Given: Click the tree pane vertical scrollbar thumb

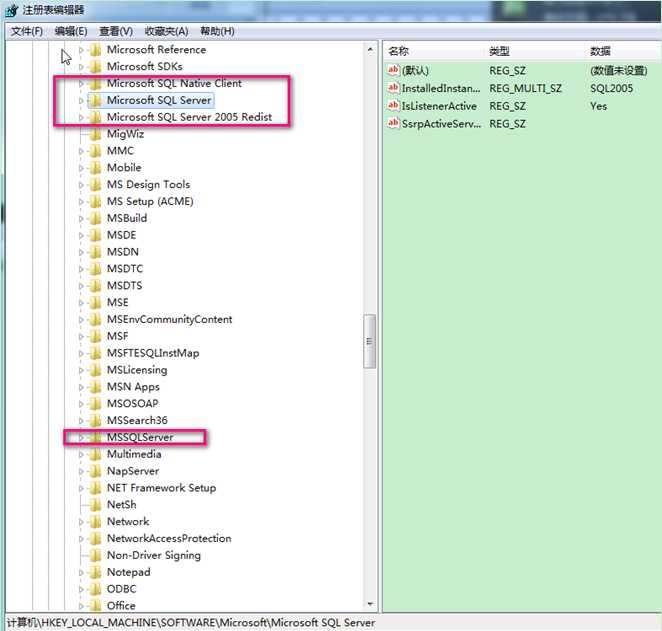Looking at the screenshot, I should [x=370, y=341].
